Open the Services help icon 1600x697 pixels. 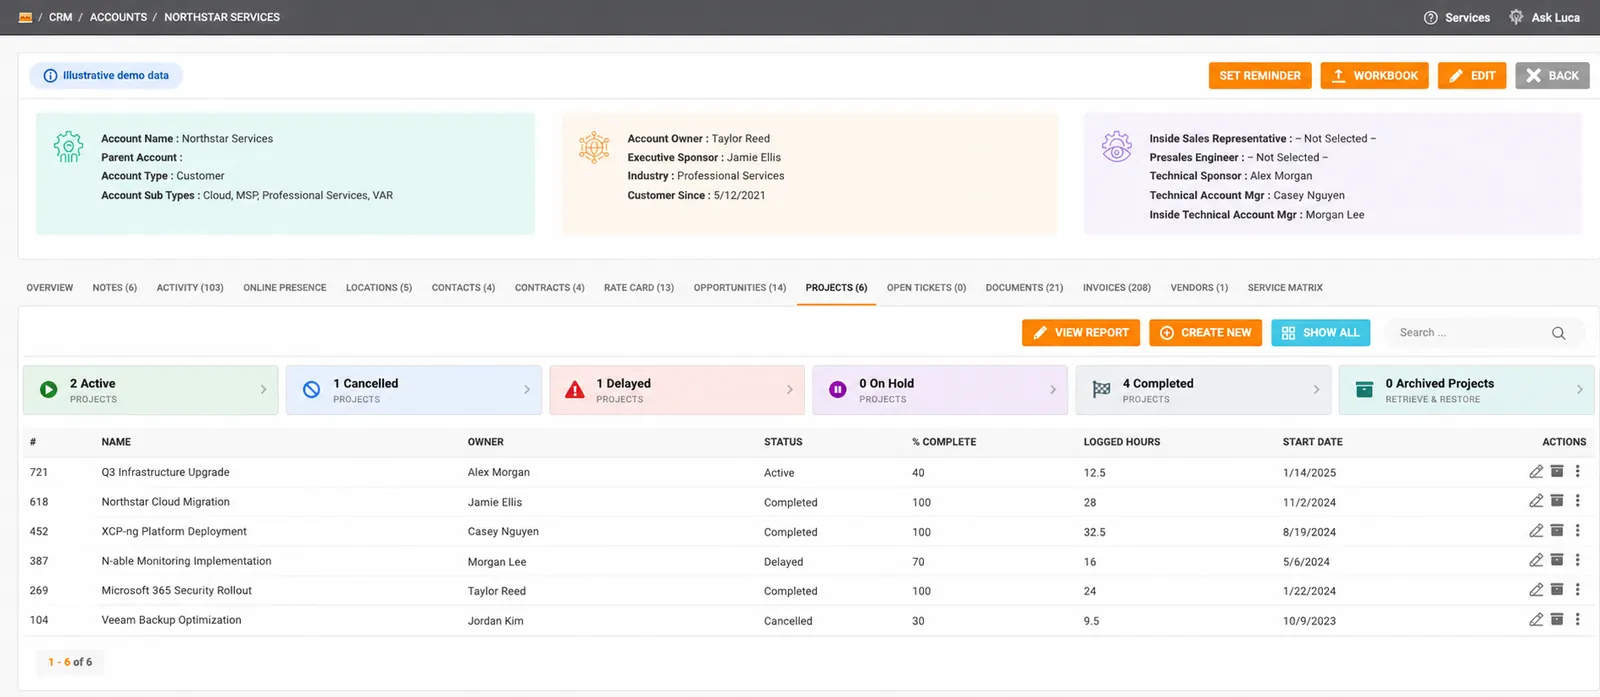[x=1431, y=17]
